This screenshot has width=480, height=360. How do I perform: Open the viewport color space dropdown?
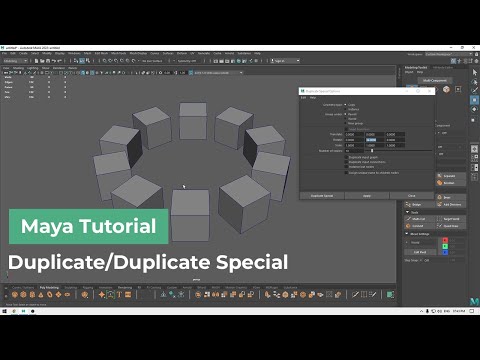218,72
